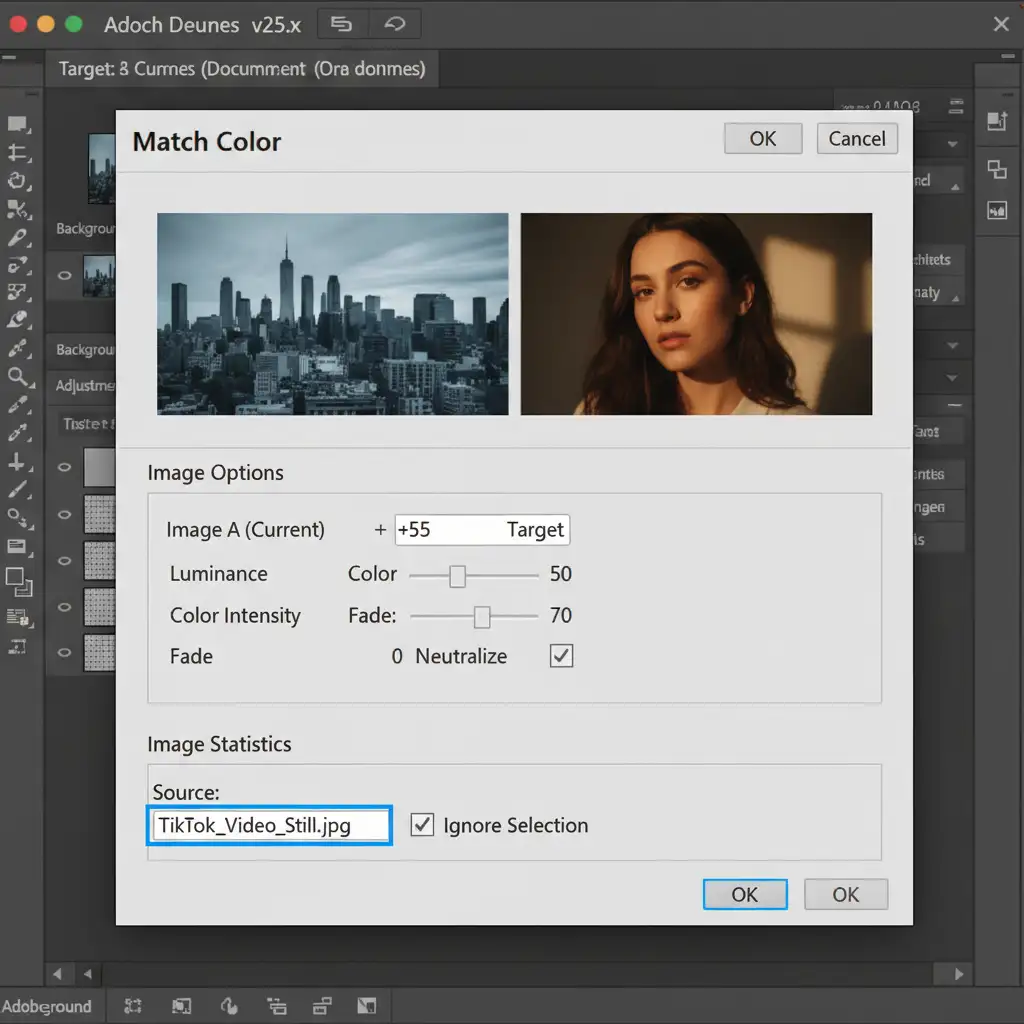Select the Zoom magnifier tool
1024x1024 pixels.
pyautogui.click(x=17, y=376)
